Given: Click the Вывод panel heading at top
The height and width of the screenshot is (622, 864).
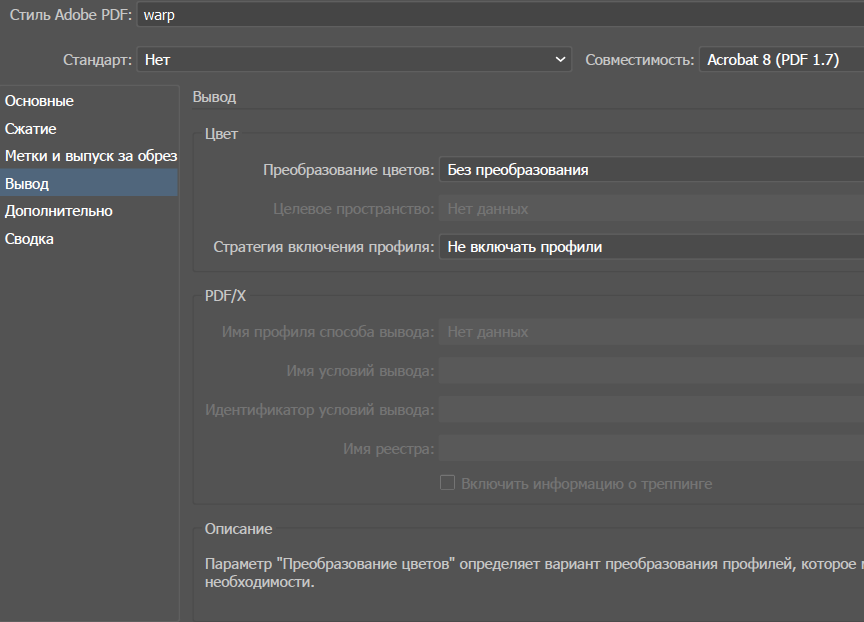Looking at the screenshot, I should click(214, 97).
